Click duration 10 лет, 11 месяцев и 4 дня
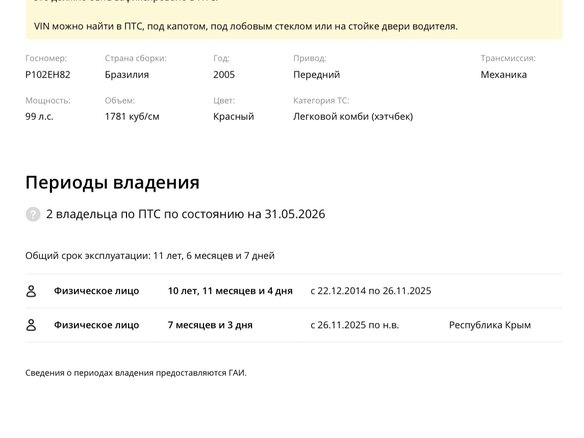This screenshot has height=438, width=584. point(230,291)
